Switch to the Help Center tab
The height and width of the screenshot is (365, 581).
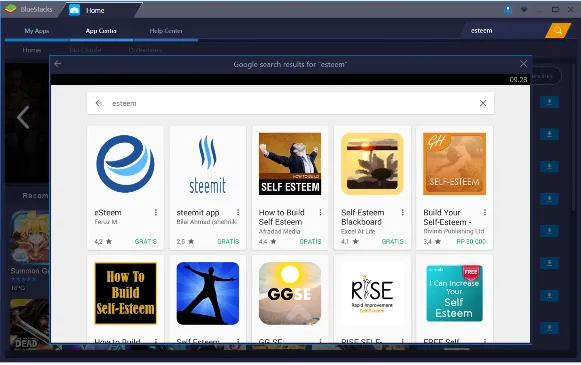(166, 31)
